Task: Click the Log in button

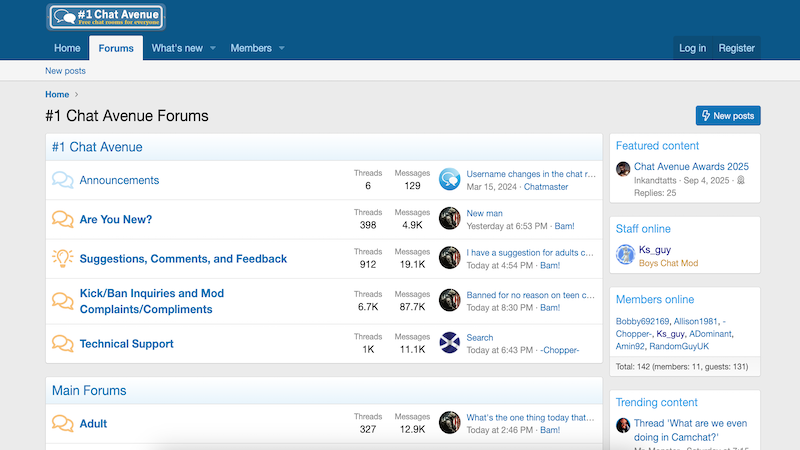Action: pos(692,48)
